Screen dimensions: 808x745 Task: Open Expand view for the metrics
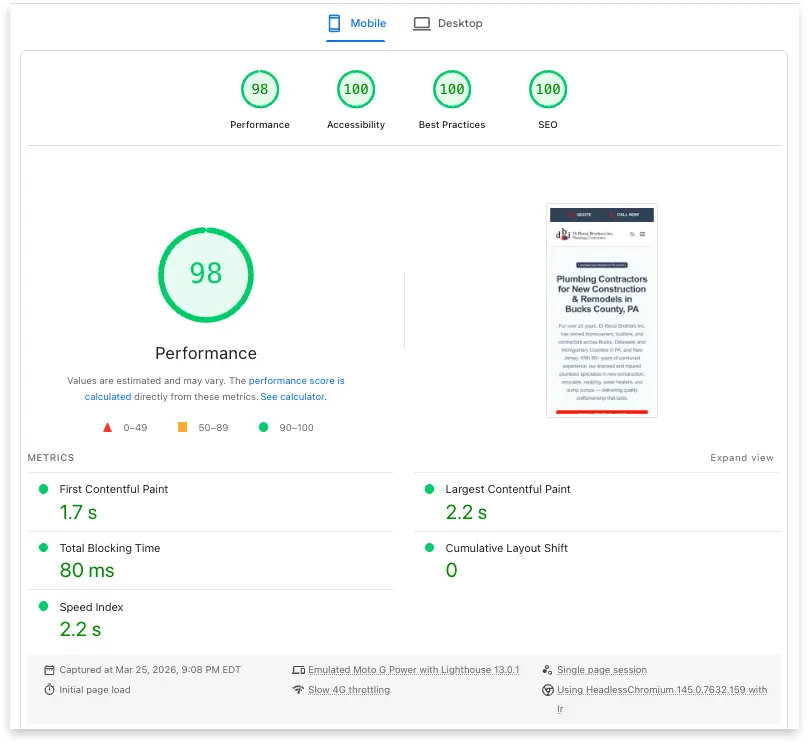[x=742, y=457]
